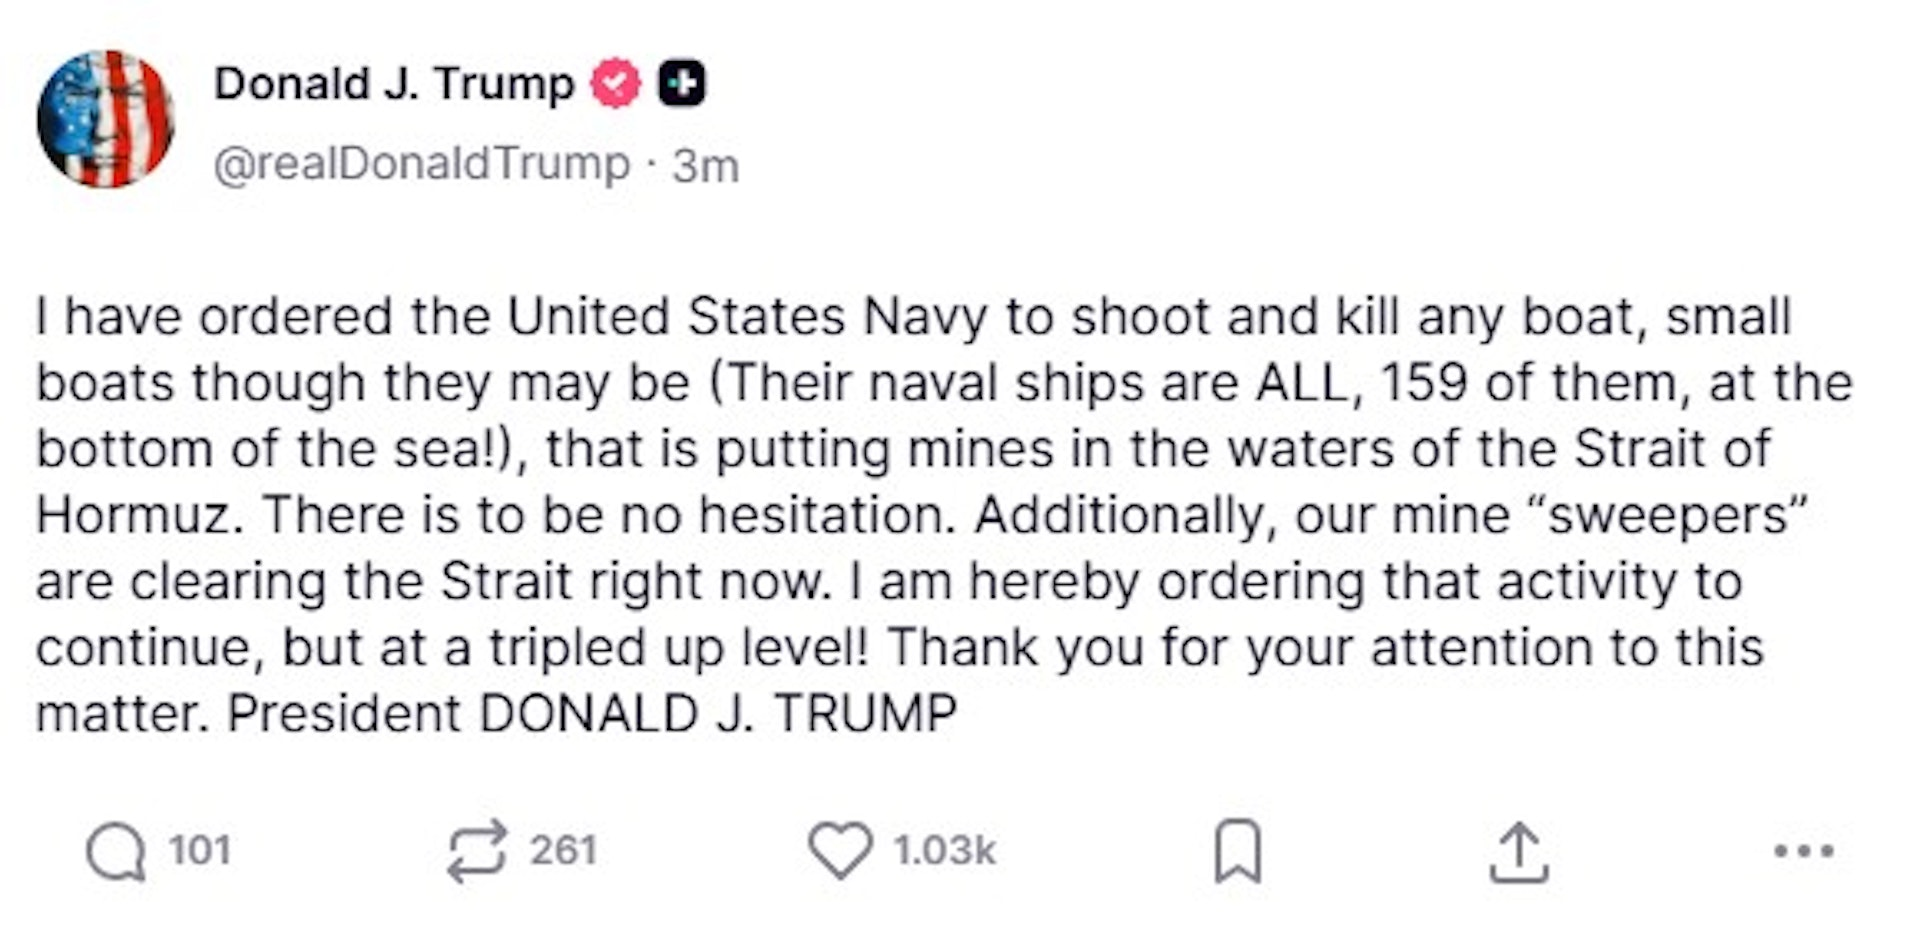Open the three-dot more options menu

coord(1803,851)
